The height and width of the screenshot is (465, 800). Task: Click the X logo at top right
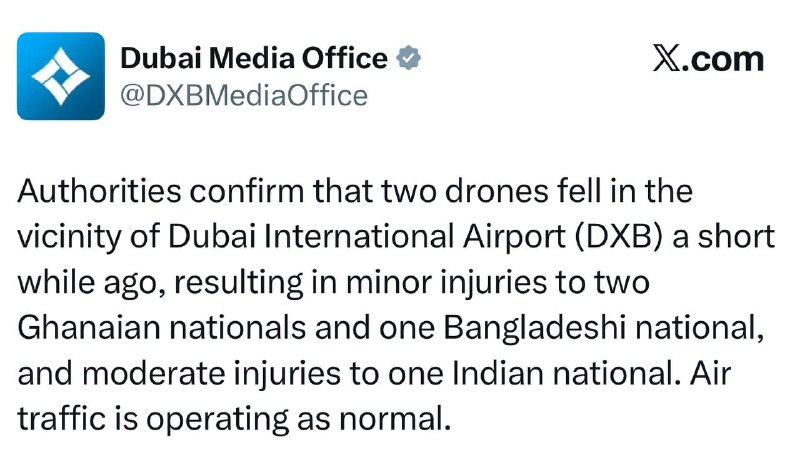(667, 59)
